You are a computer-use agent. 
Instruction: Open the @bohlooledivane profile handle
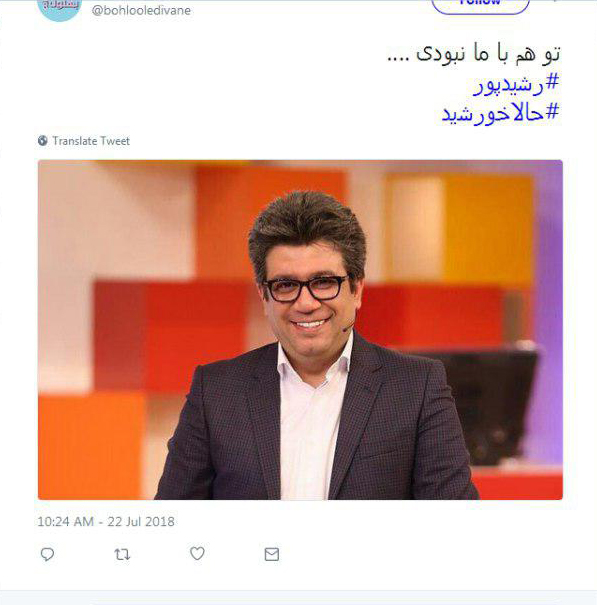click(141, 10)
